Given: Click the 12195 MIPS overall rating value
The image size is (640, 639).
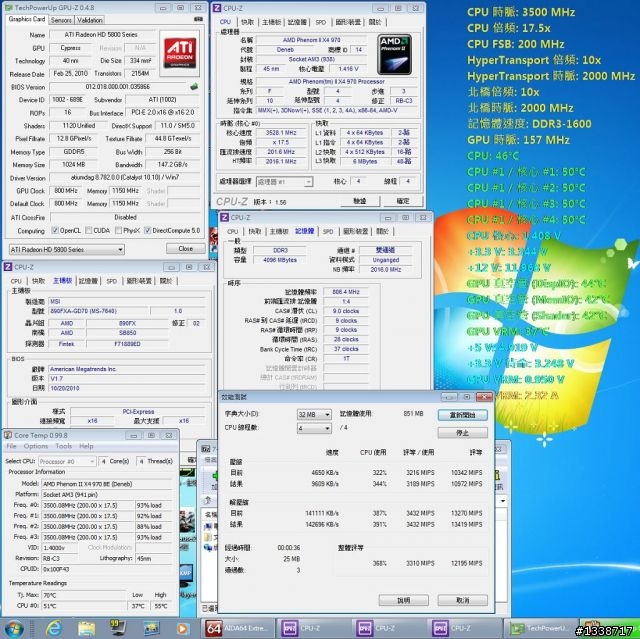Looking at the screenshot, I should [467, 564].
